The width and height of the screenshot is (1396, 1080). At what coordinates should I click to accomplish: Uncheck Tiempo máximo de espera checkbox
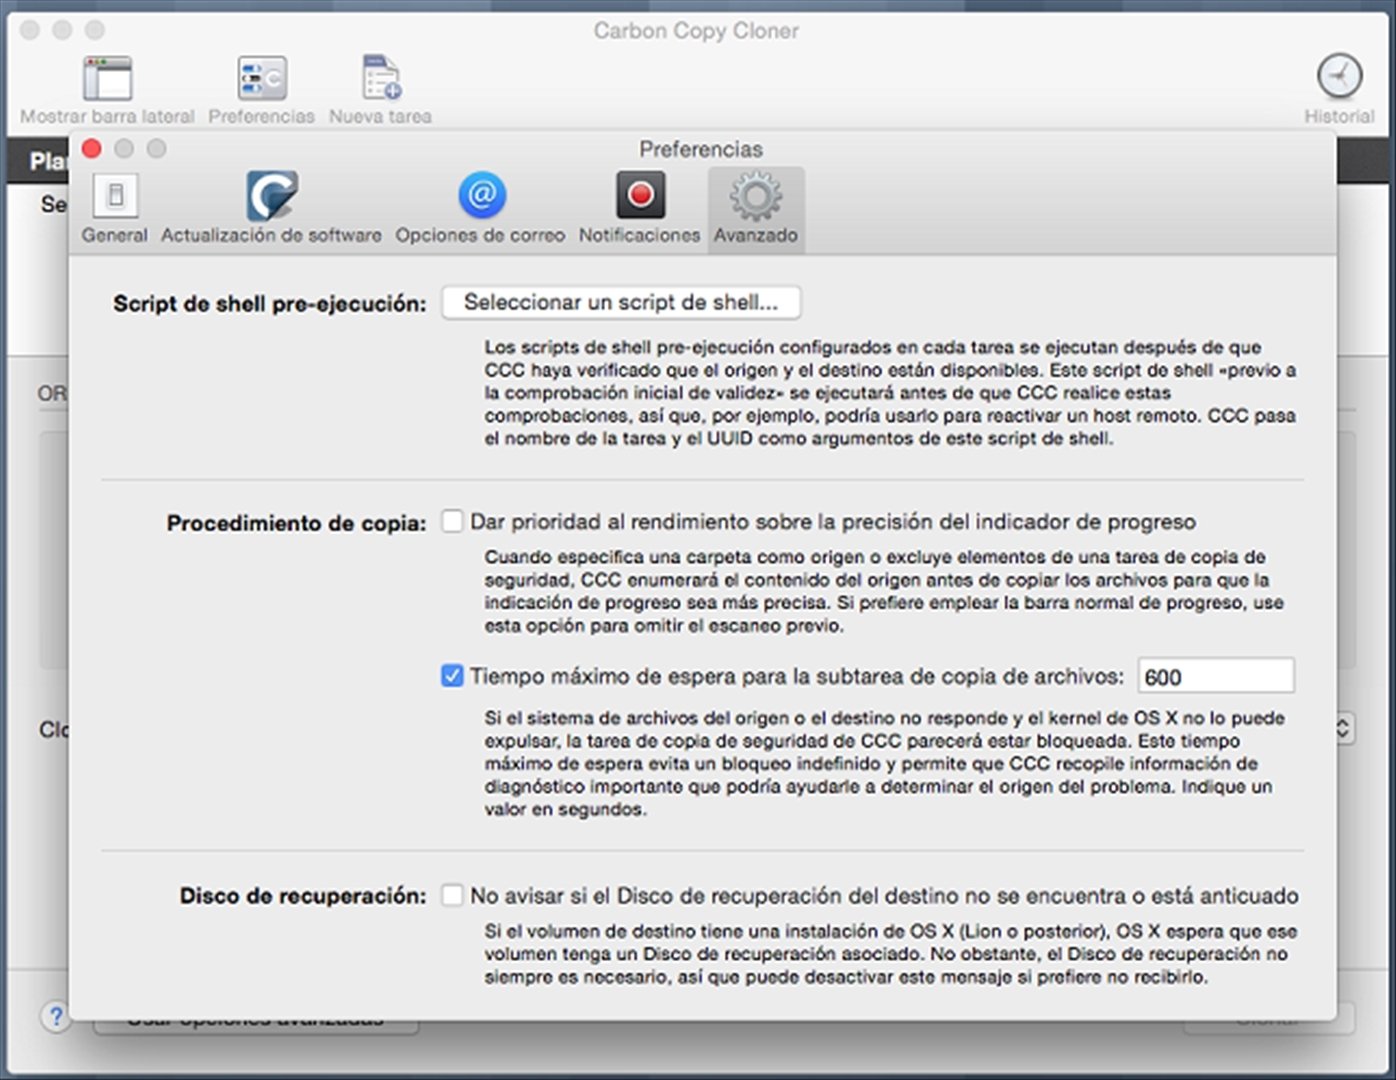tap(453, 676)
